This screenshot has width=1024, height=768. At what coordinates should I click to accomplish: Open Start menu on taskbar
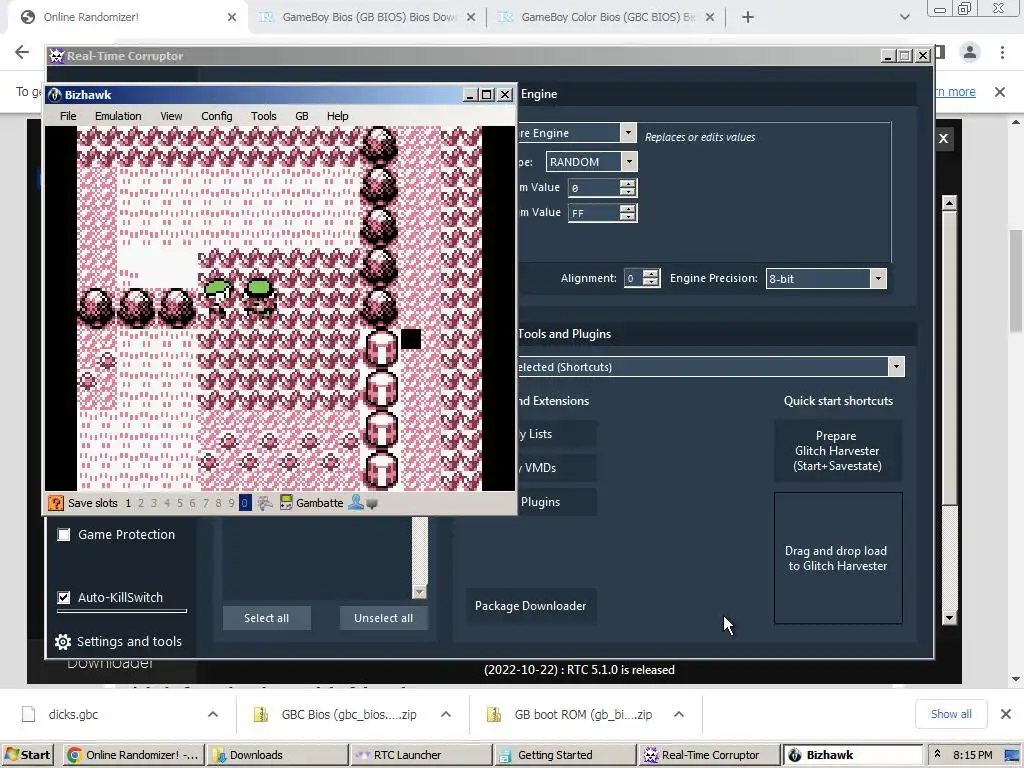point(27,755)
